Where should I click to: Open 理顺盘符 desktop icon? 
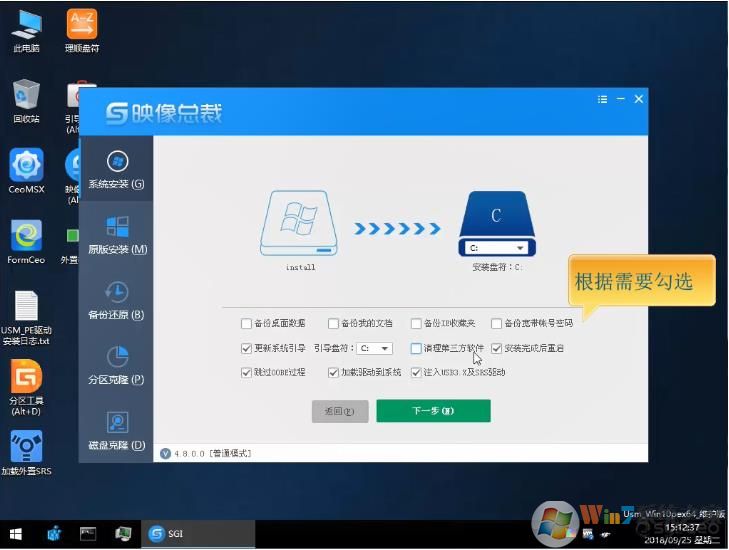coord(82,31)
